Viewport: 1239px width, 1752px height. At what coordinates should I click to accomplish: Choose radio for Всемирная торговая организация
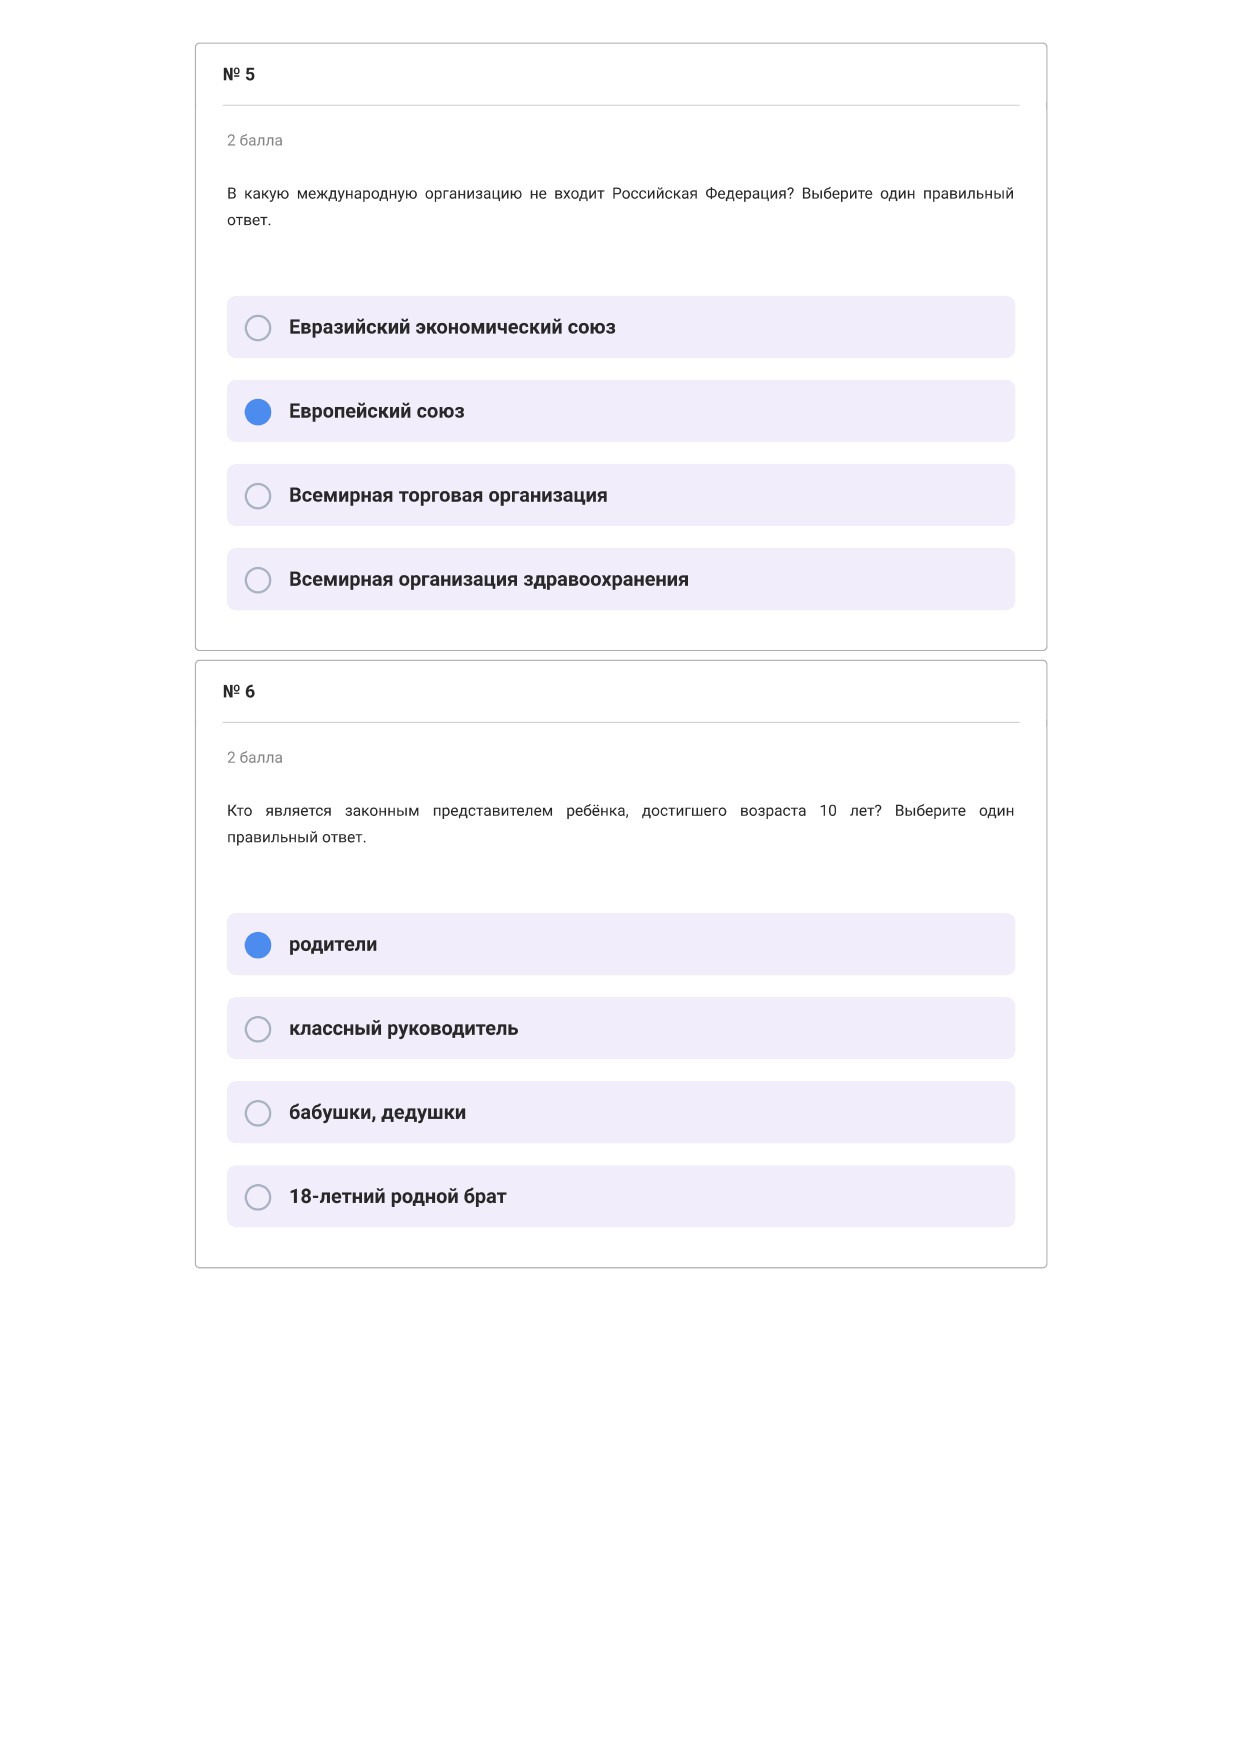click(258, 496)
